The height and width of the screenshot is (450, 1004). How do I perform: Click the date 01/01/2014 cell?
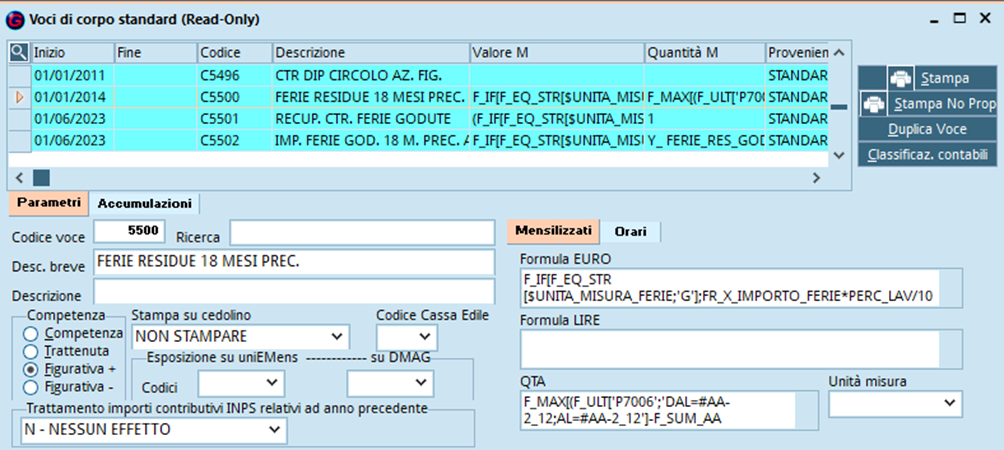[x=72, y=97]
